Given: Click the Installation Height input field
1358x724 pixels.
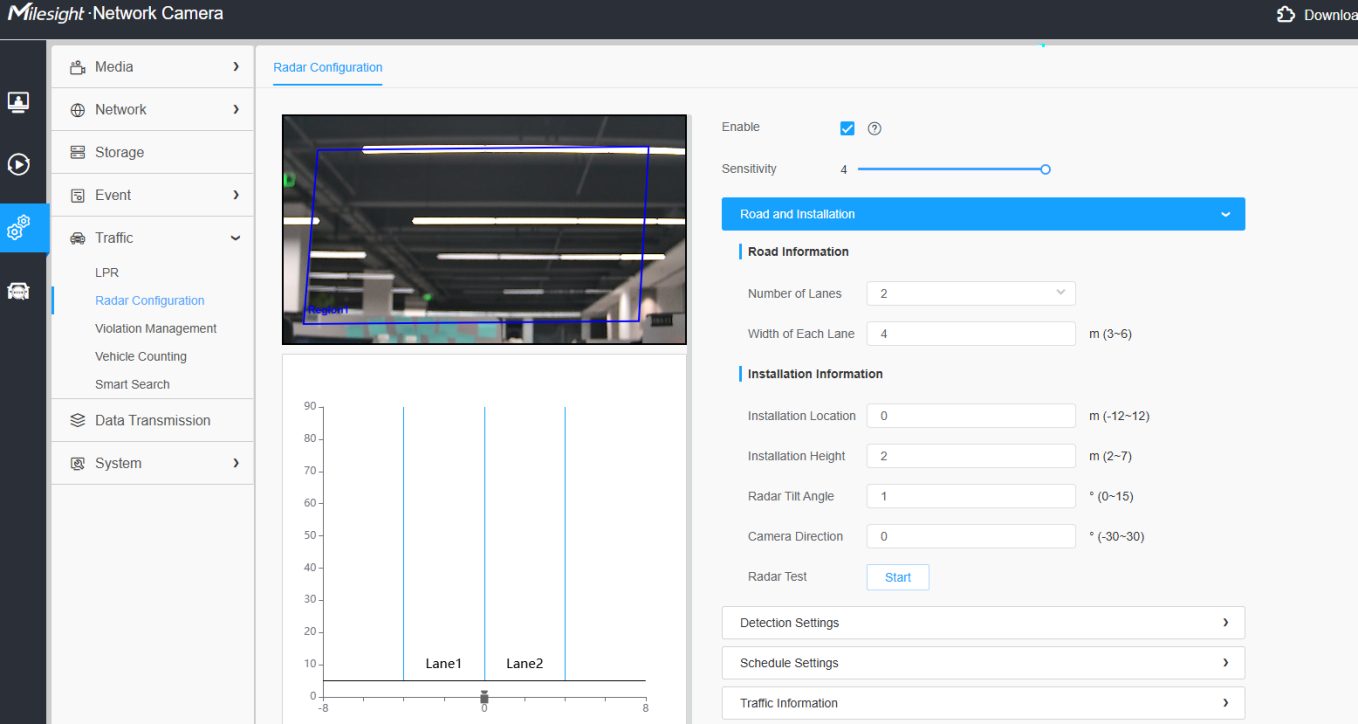Looking at the screenshot, I should click(971, 456).
